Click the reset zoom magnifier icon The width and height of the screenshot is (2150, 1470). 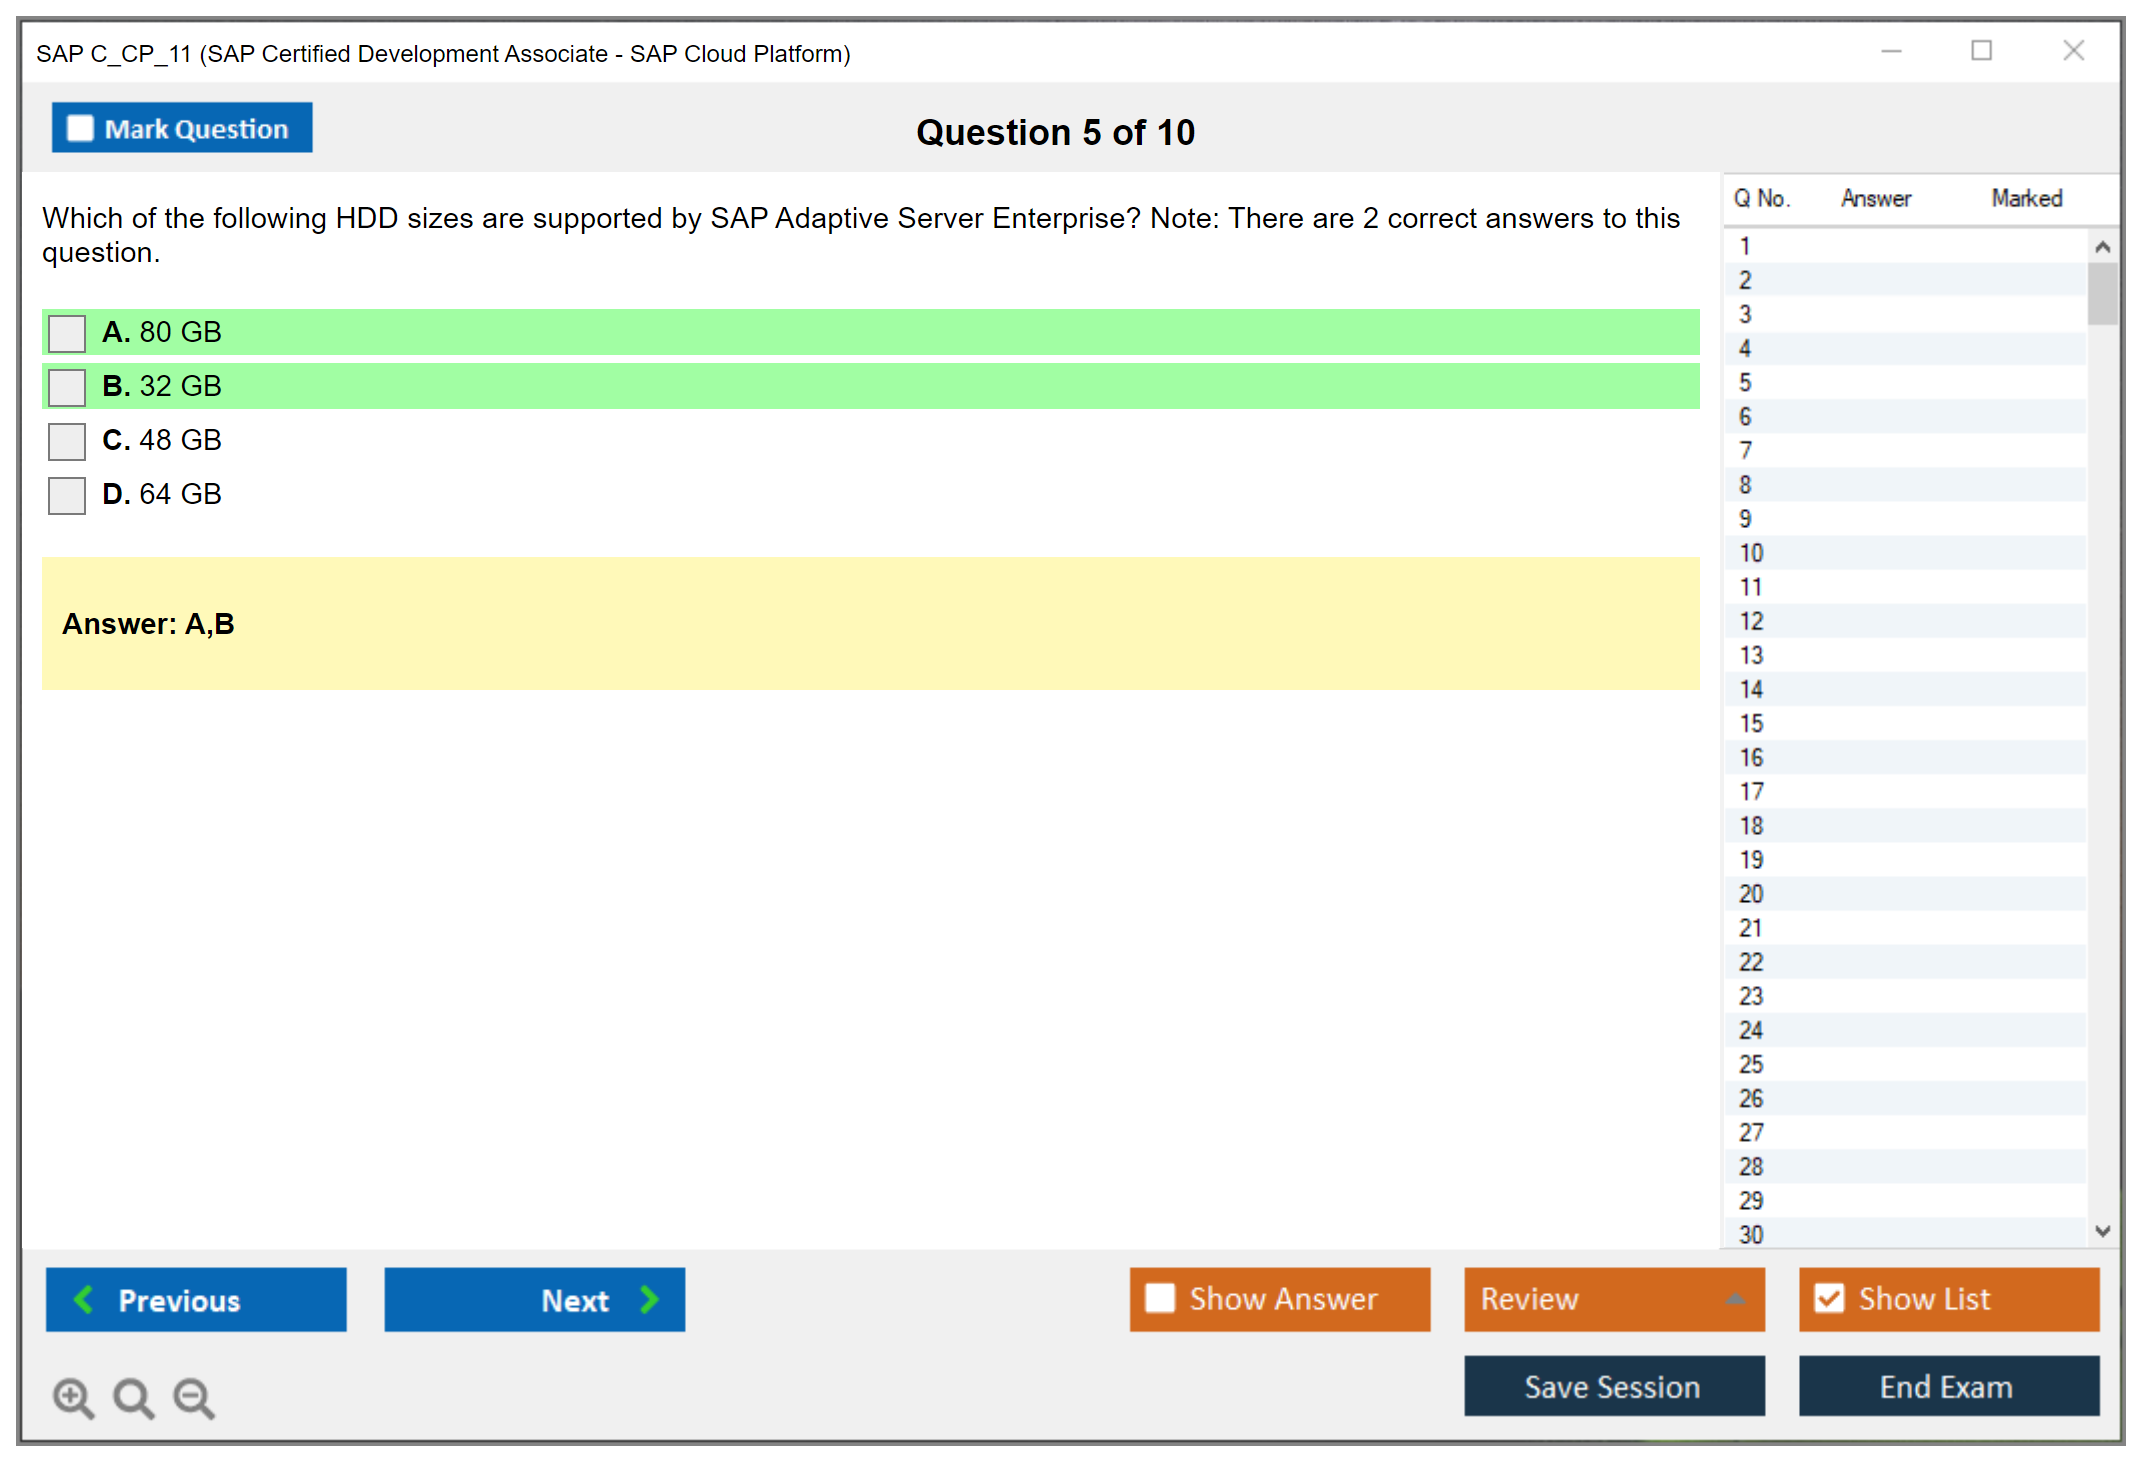(133, 1397)
